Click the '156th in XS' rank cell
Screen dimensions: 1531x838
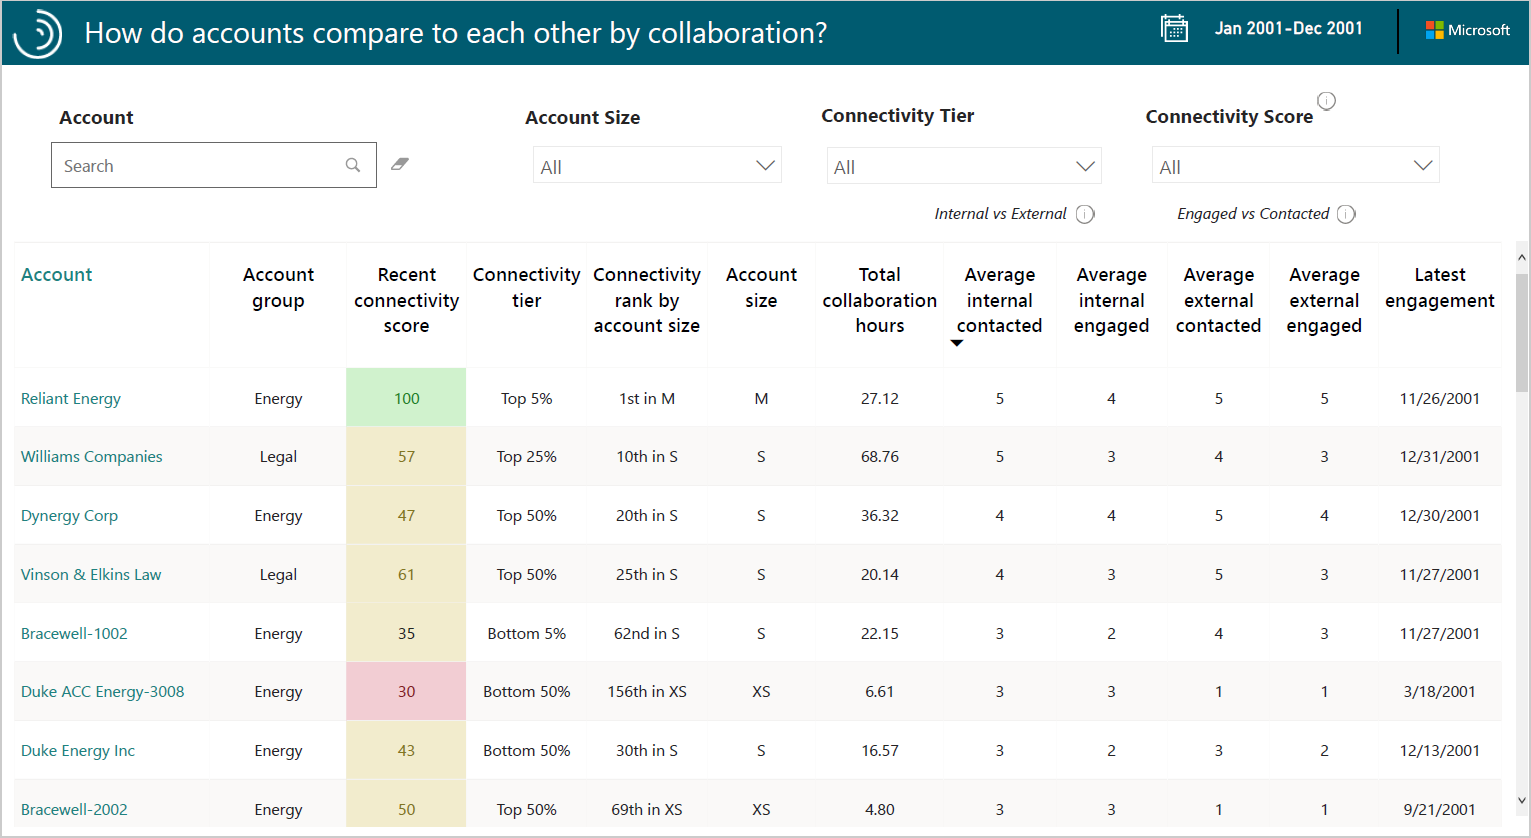(647, 692)
